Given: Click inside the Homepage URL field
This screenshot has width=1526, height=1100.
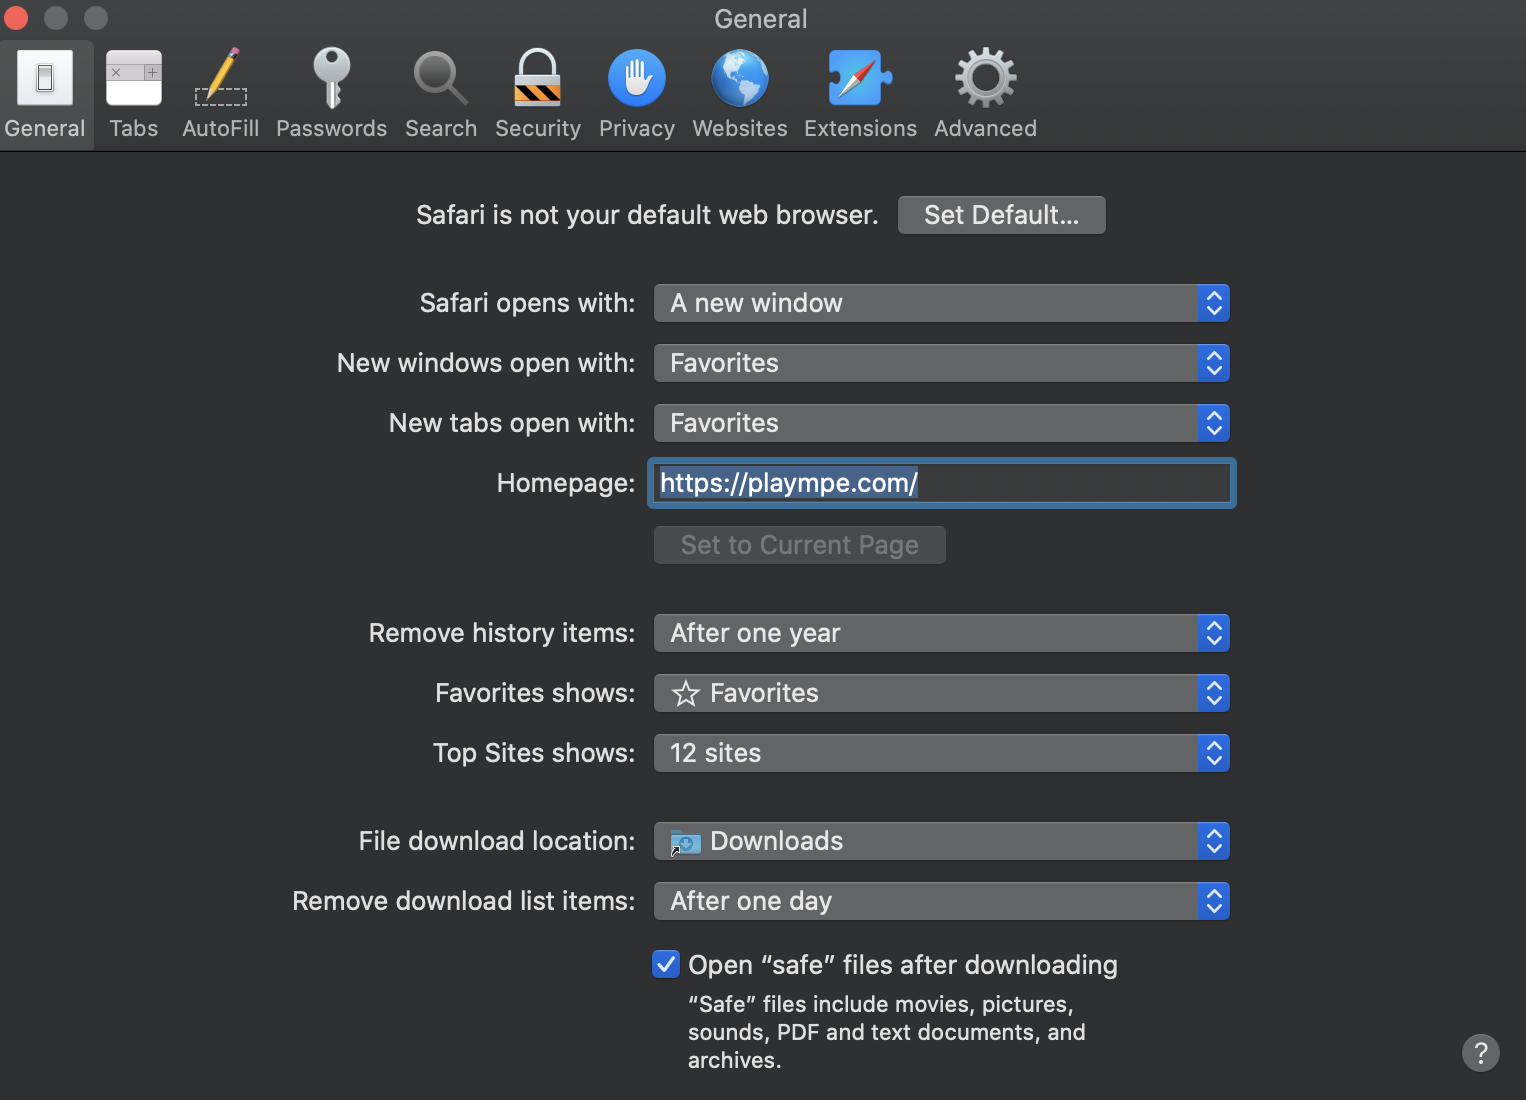Looking at the screenshot, I should point(942,483).
